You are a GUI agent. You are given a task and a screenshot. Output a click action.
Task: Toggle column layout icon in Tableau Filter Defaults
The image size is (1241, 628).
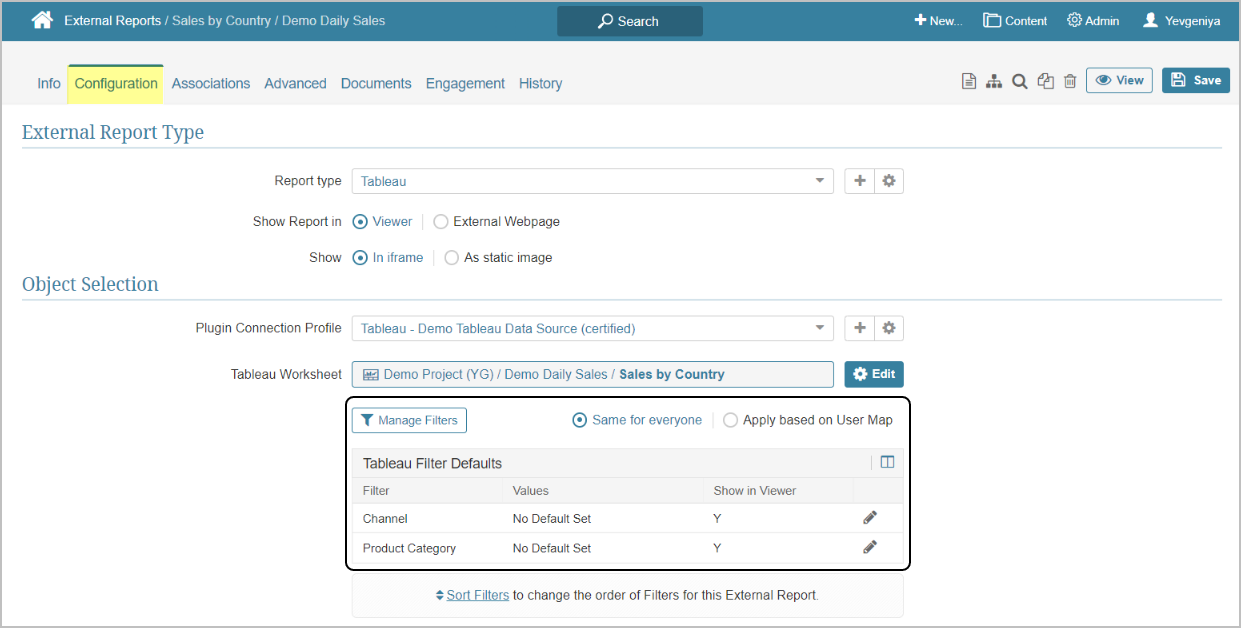tap(887, 462)
